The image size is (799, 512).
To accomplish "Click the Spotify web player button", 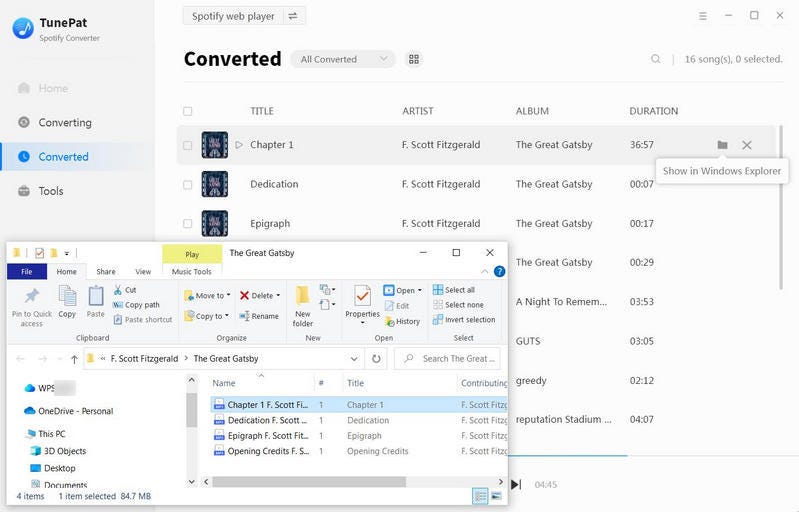I will (233, 16).
